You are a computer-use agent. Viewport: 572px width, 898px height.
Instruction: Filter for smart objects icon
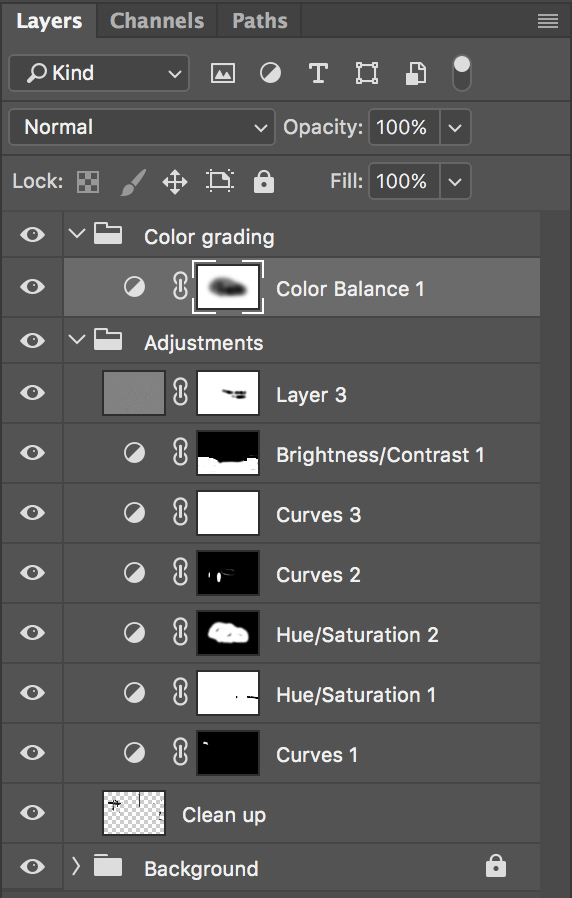(x=416, y=73)
